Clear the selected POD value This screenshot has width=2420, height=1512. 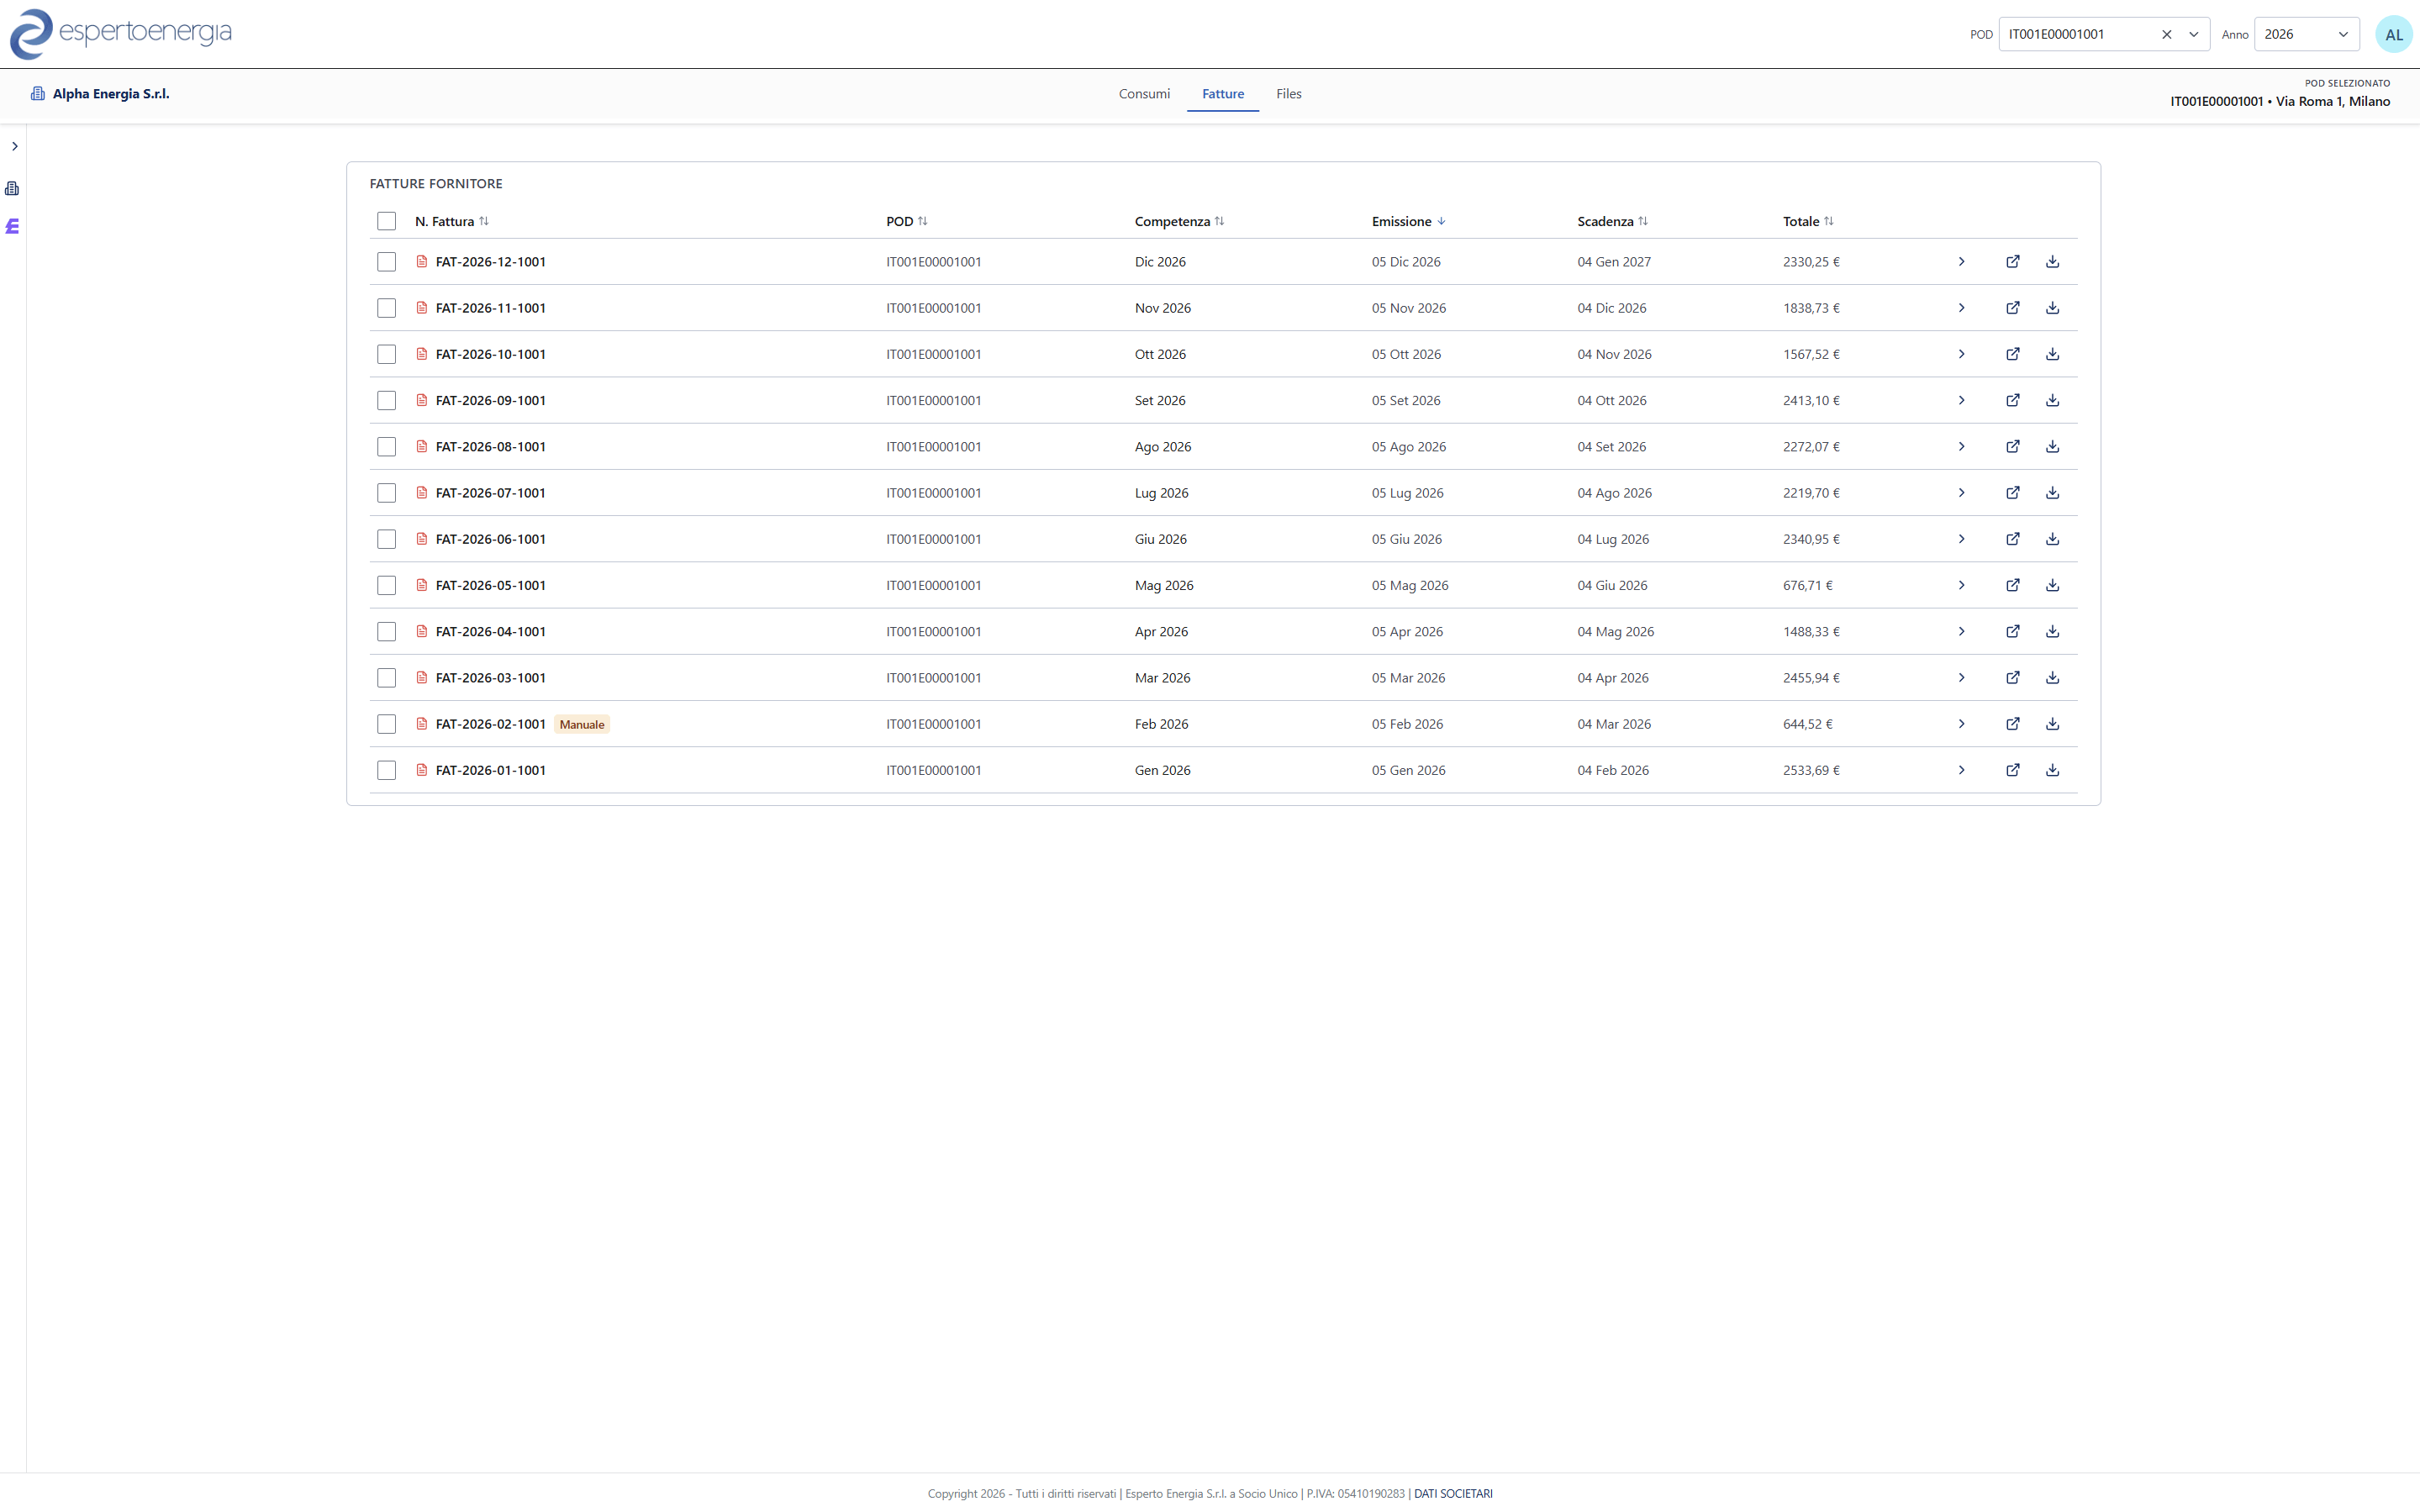2166,34
